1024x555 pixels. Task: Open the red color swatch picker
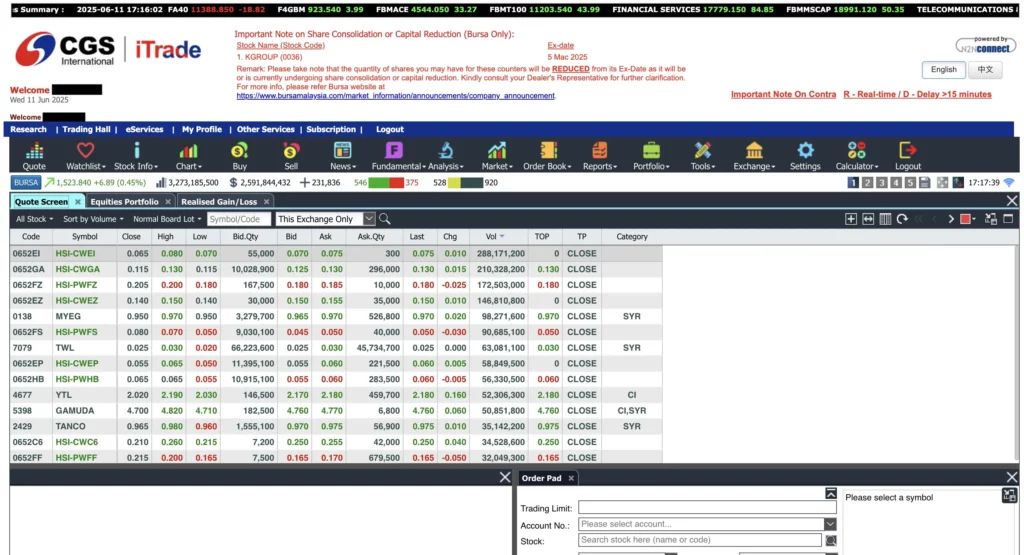coord(967,219)
